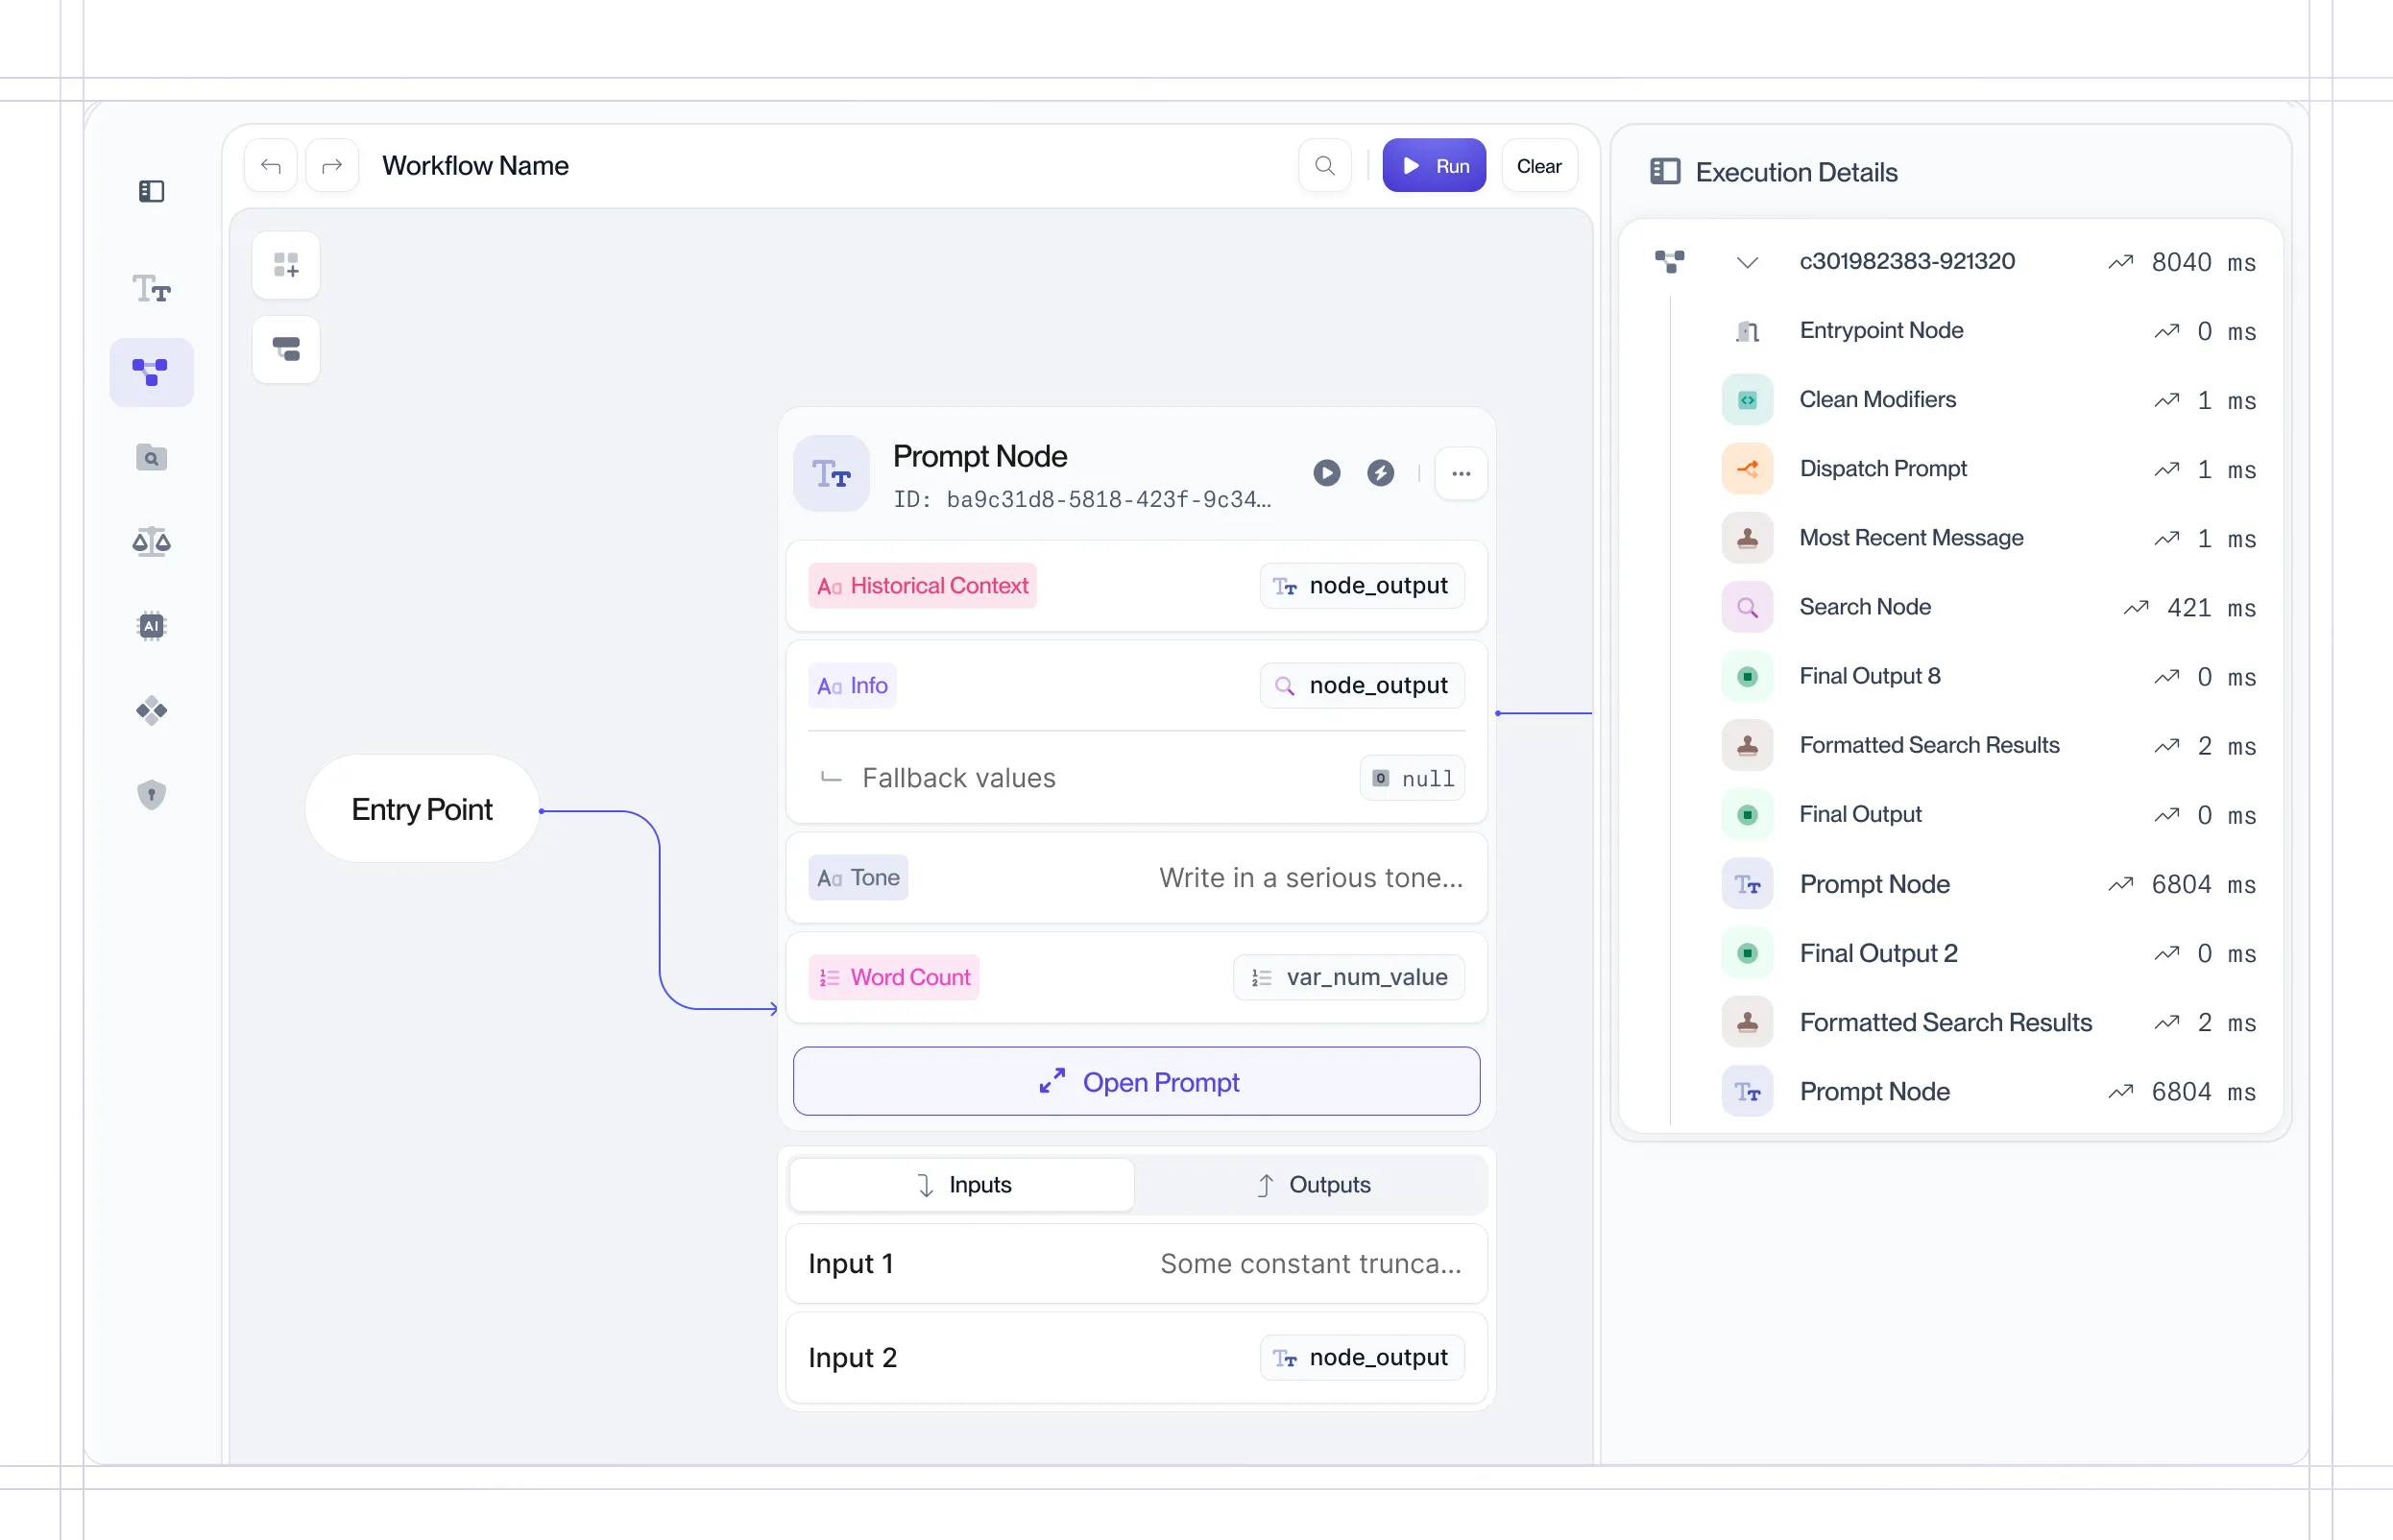Image resolution: width=2393 pixels, height=1540 pixels.
Task: Select Search Node in execution list
Action: click(1864, 607)
